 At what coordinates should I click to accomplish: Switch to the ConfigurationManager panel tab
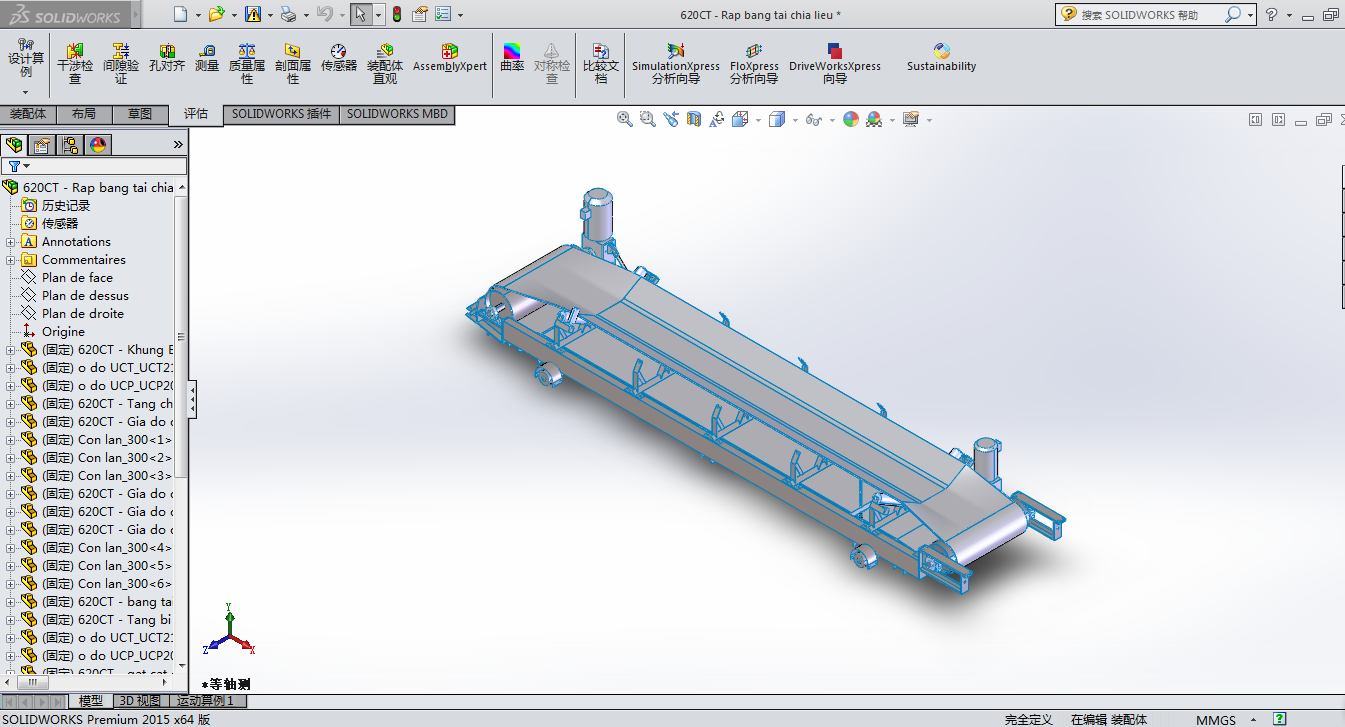70,145
